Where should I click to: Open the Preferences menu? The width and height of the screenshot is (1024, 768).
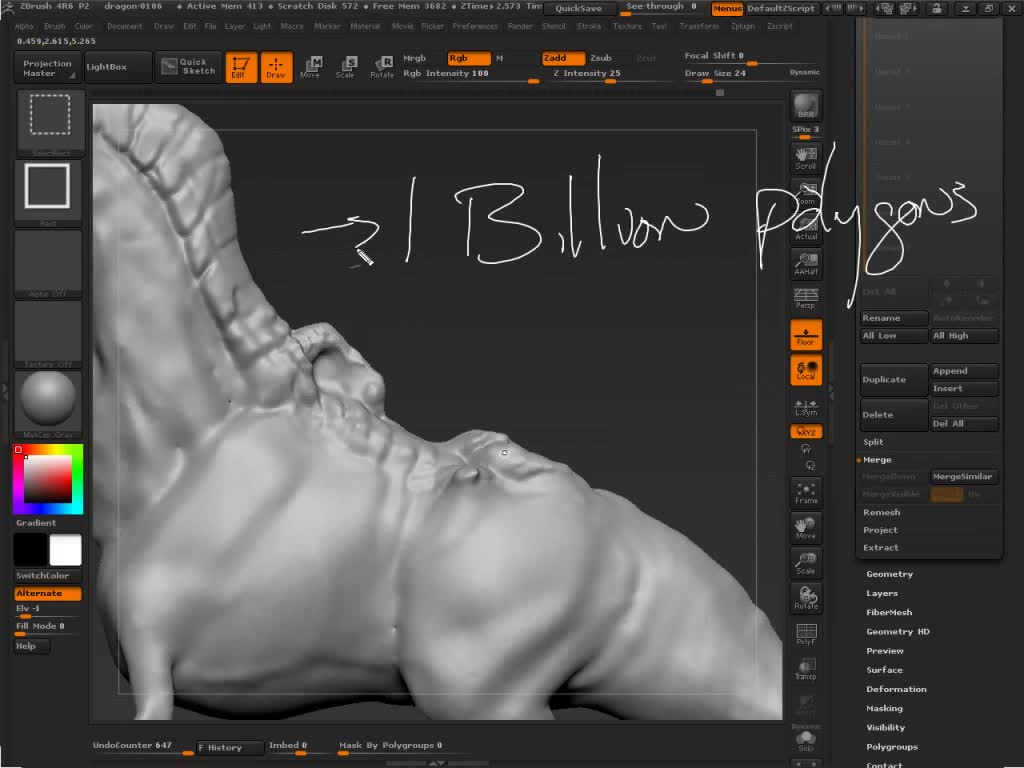click(474, 26)
